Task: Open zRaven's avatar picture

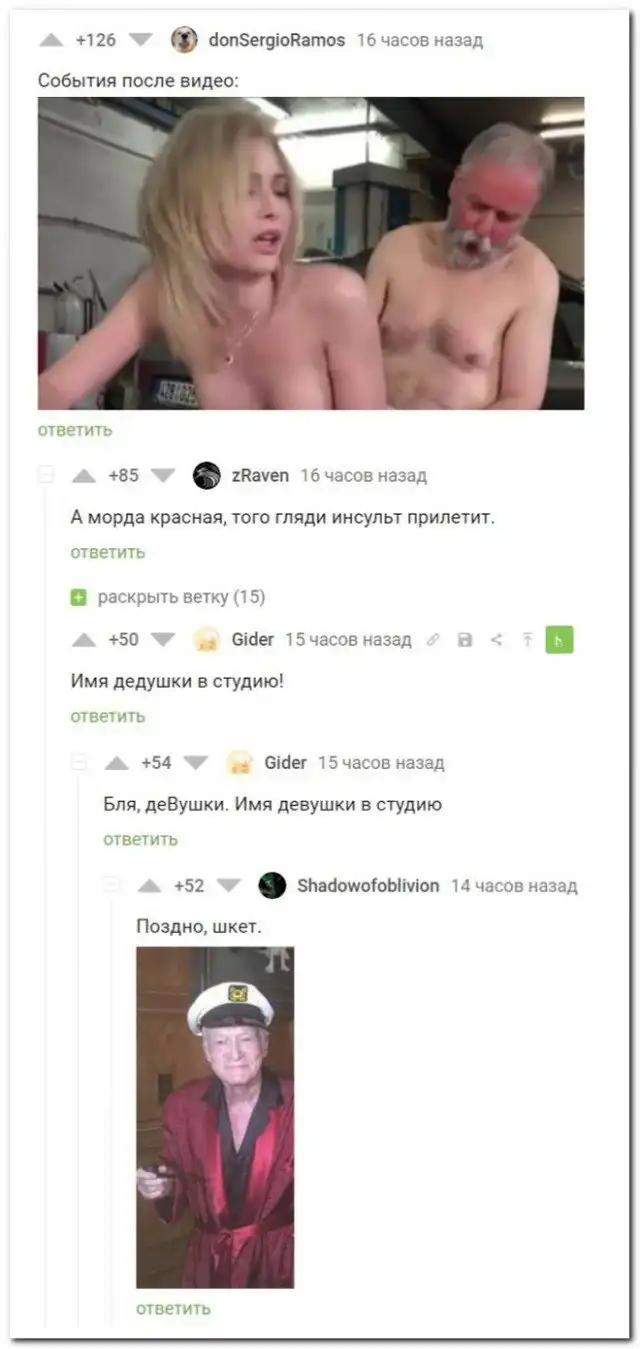Action: pyautogui.click(x=207, y=476)
